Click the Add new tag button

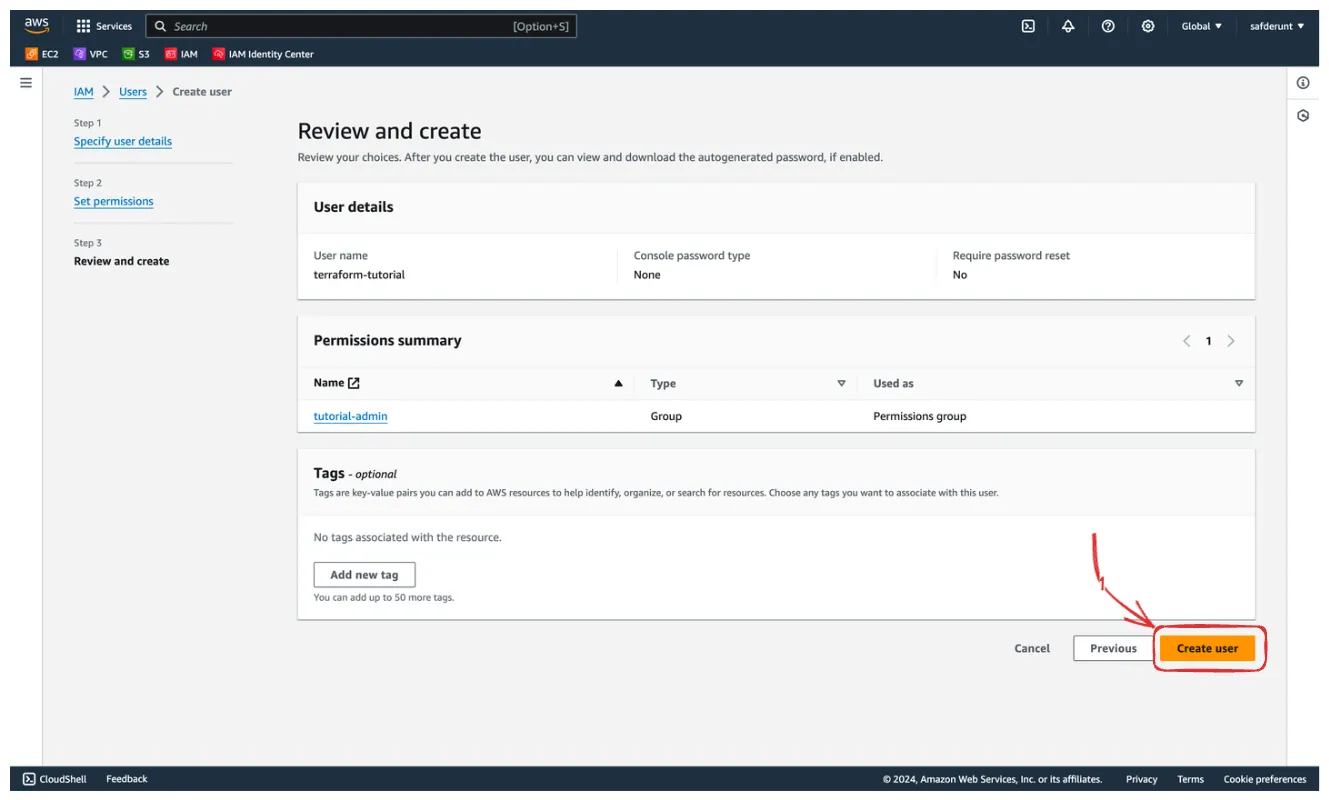pyautogui.click(x=364, y=575)
